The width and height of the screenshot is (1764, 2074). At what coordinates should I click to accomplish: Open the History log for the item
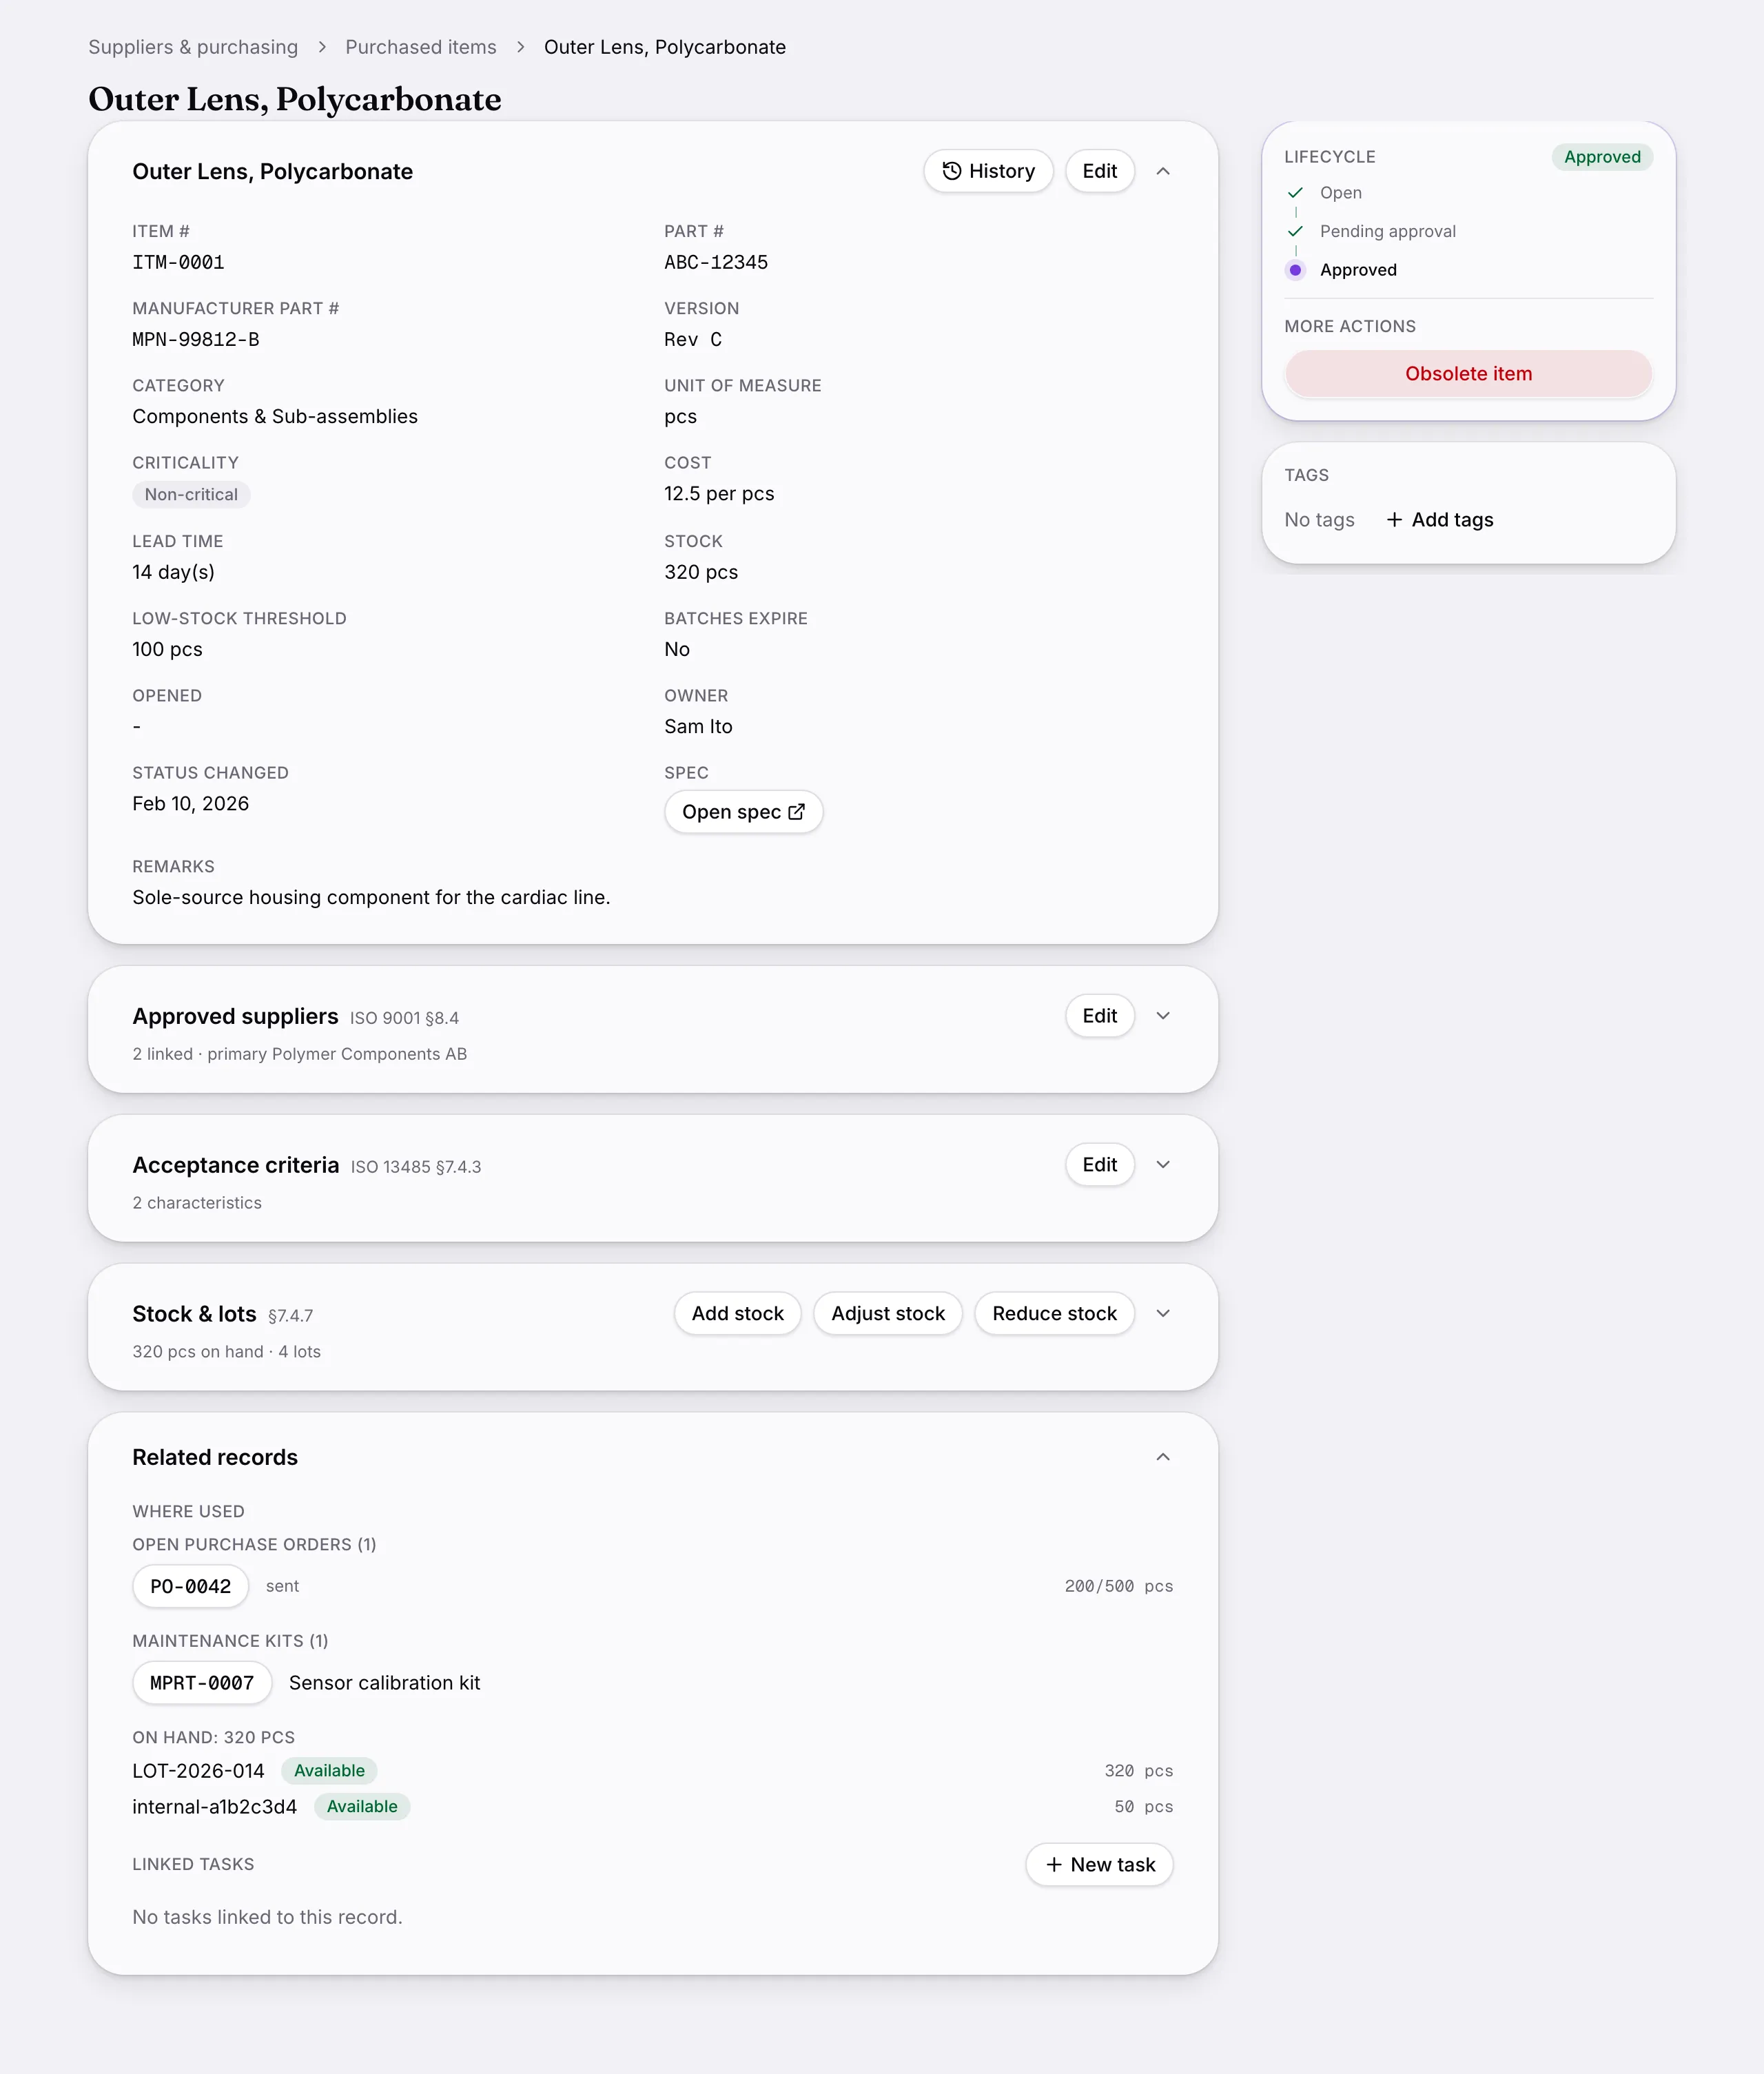(987, 171)
